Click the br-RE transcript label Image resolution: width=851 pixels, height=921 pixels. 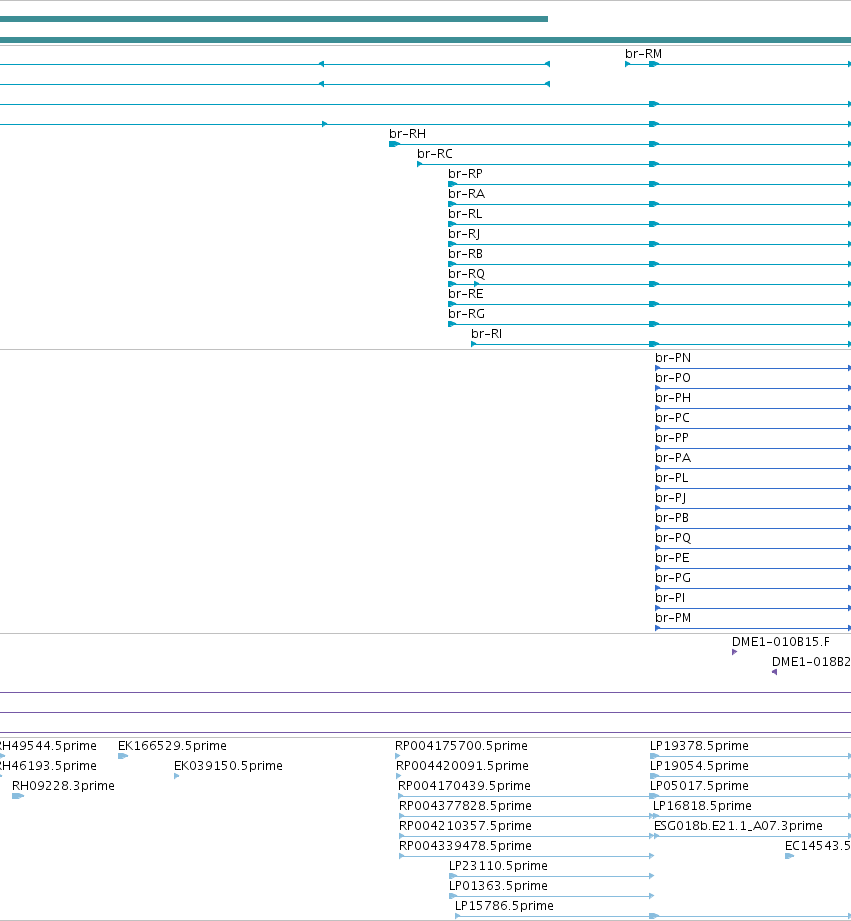tap(465, 294)
